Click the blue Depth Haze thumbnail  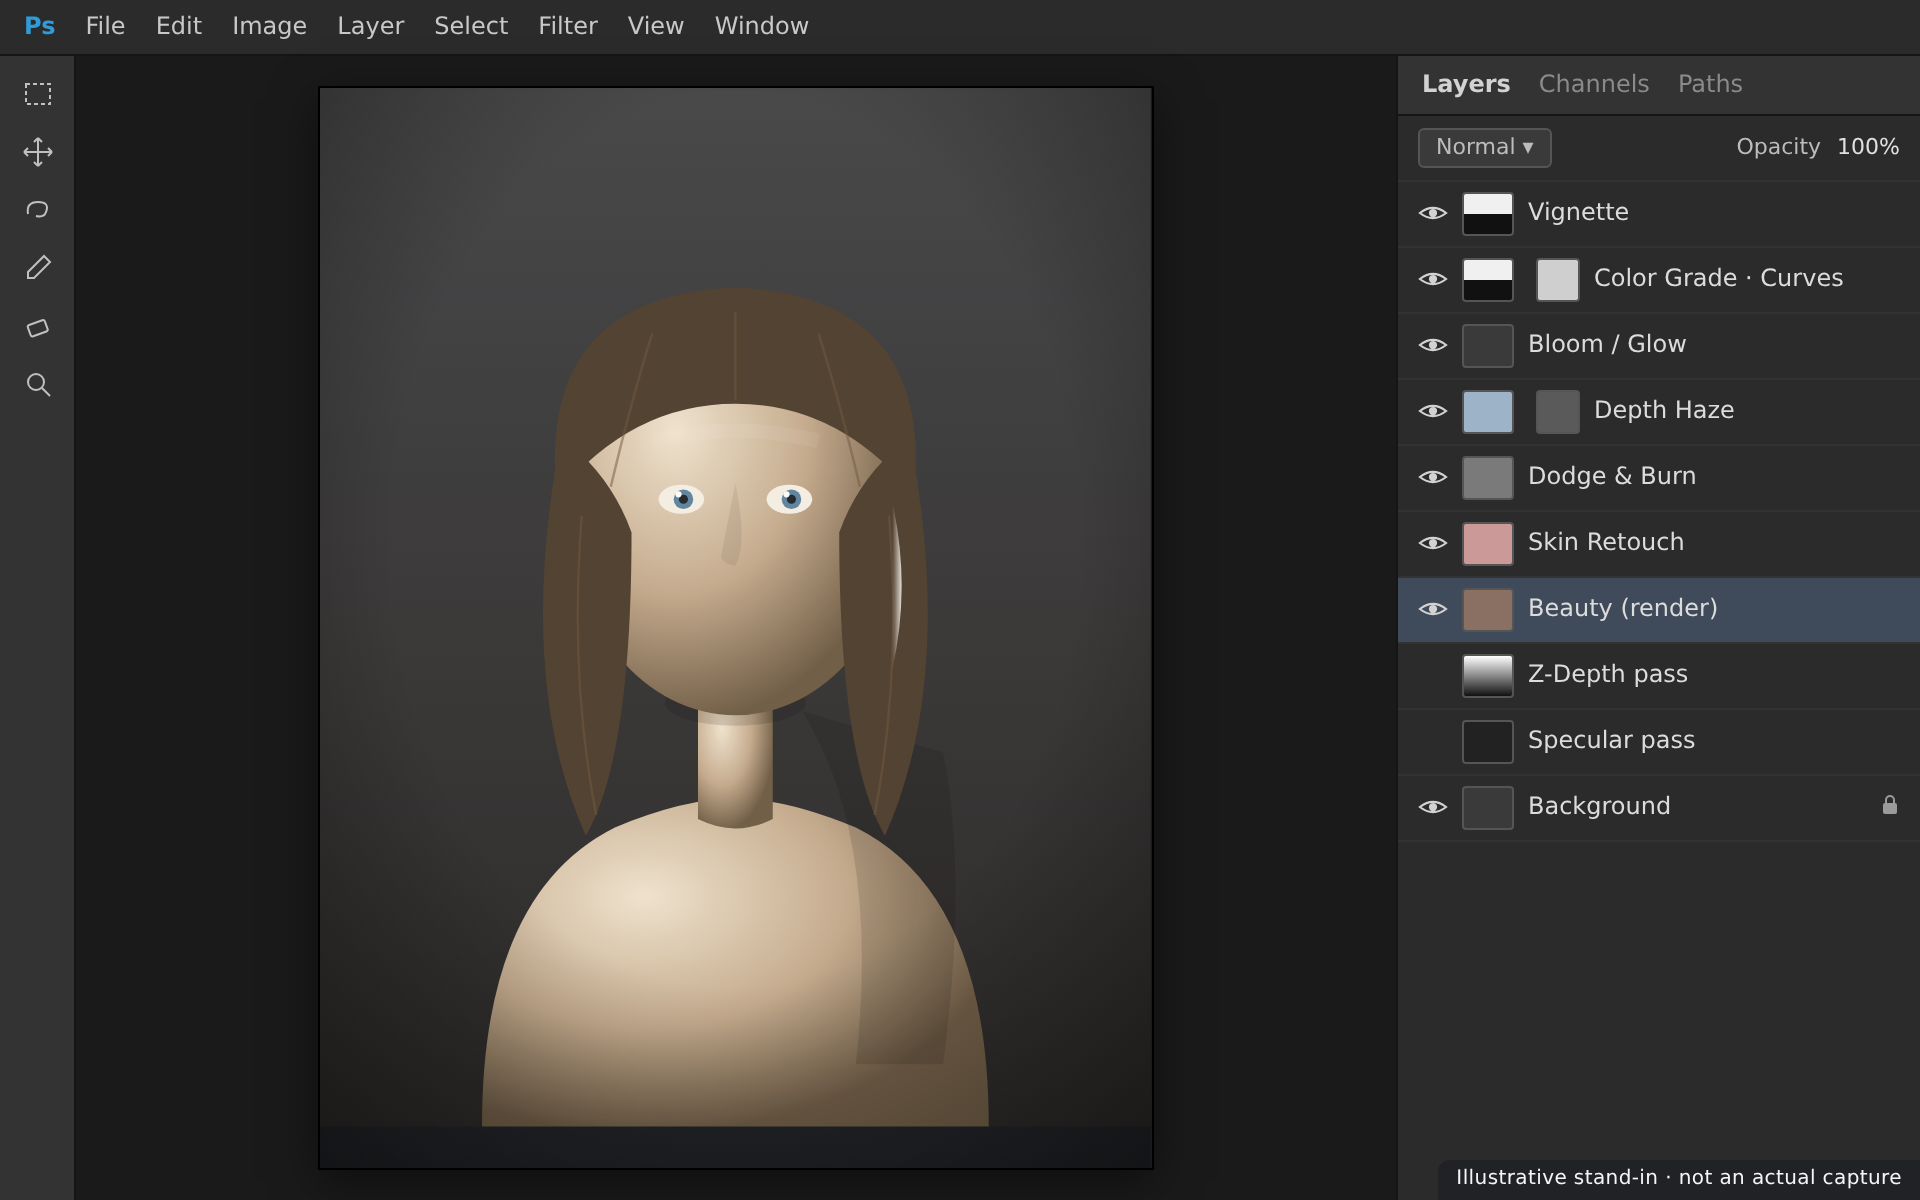click(1488, 412)
